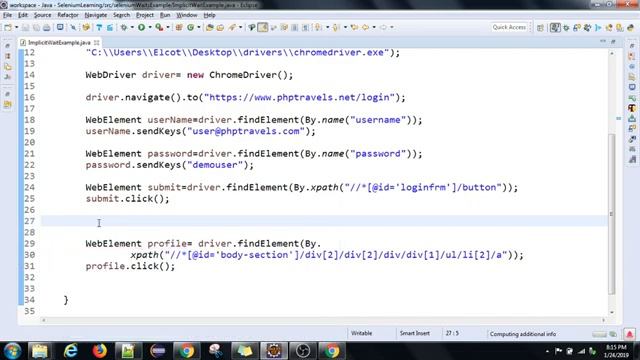Open Eclipse from the taskbar

click(x=158, y=351)
